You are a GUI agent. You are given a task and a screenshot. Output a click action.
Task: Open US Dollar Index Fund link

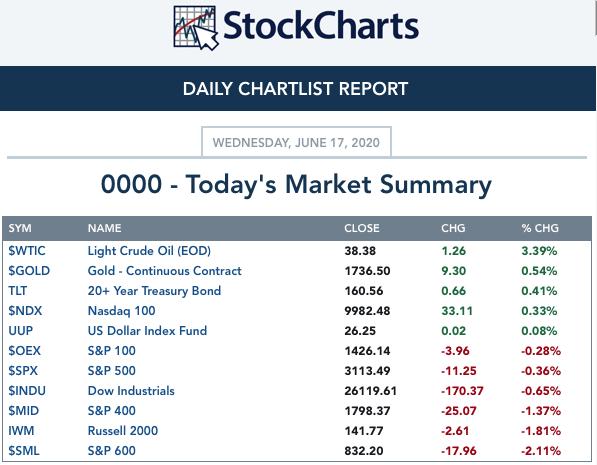147,331
